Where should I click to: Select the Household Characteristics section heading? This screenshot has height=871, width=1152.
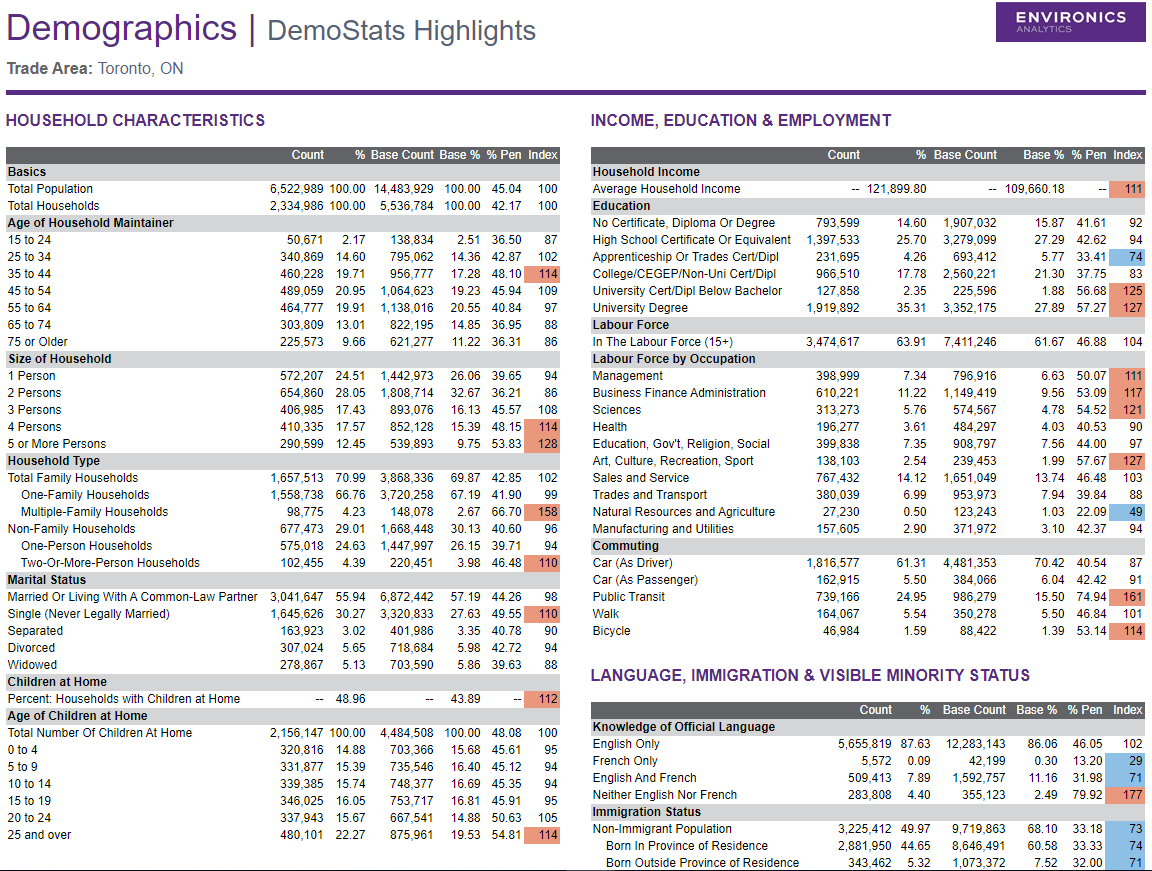coord(135,120)
